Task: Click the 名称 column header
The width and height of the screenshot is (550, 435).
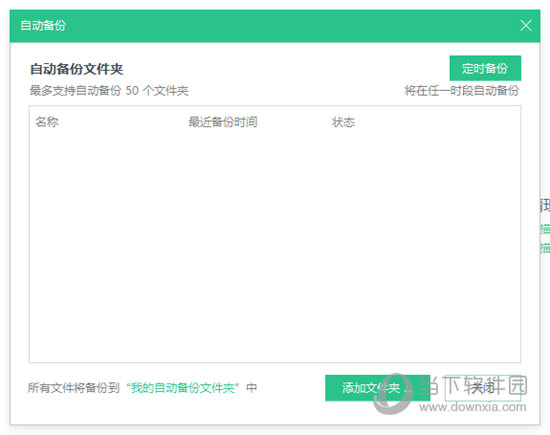Action: [47, 122]
